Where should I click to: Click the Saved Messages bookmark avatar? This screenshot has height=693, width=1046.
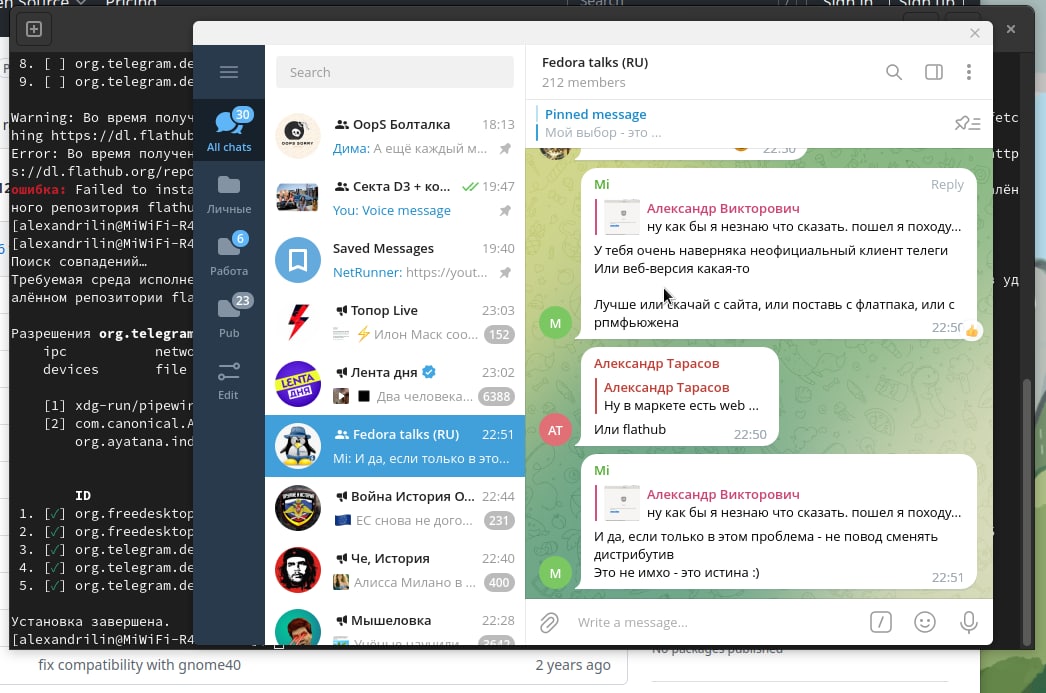tap(298, 260)
